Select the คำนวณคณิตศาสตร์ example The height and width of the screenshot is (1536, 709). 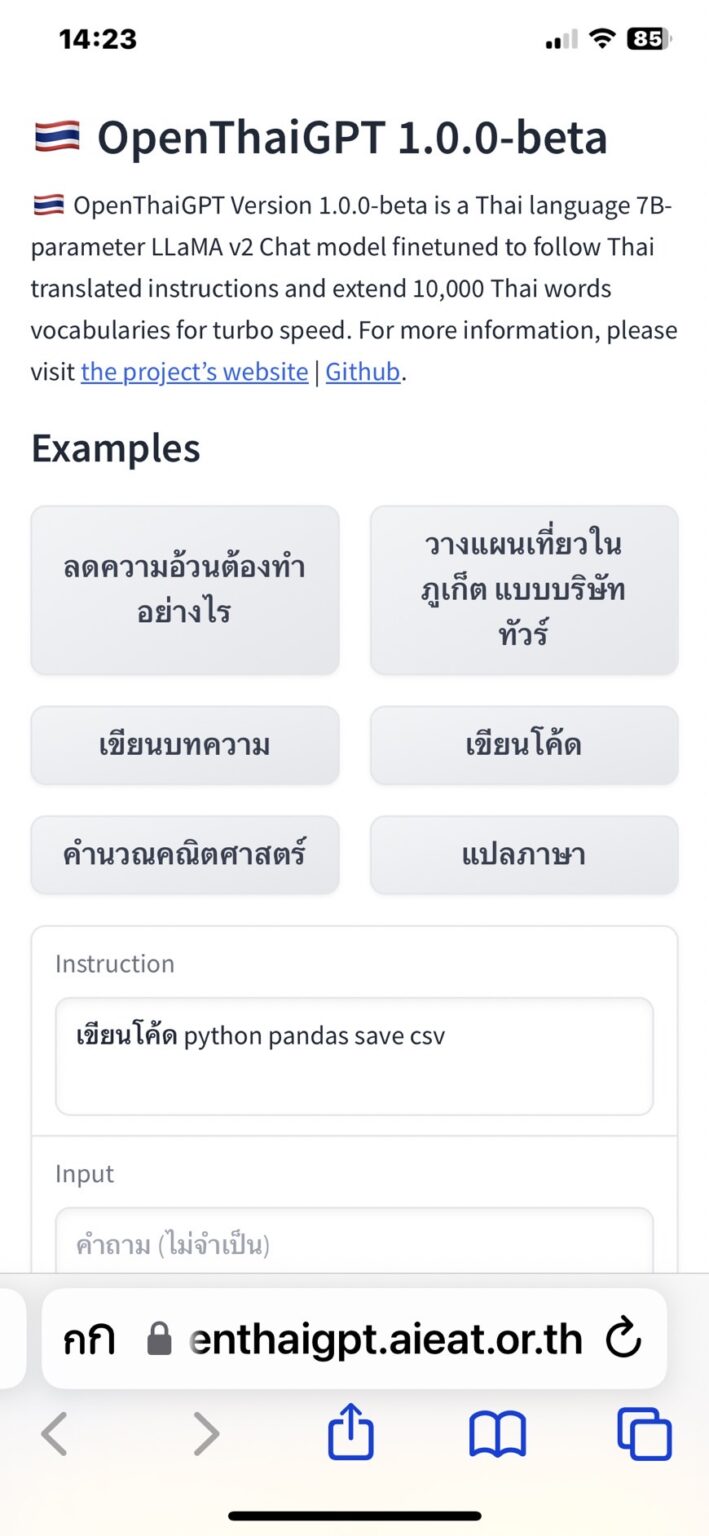pyautogui.click(x=185, y=854)
